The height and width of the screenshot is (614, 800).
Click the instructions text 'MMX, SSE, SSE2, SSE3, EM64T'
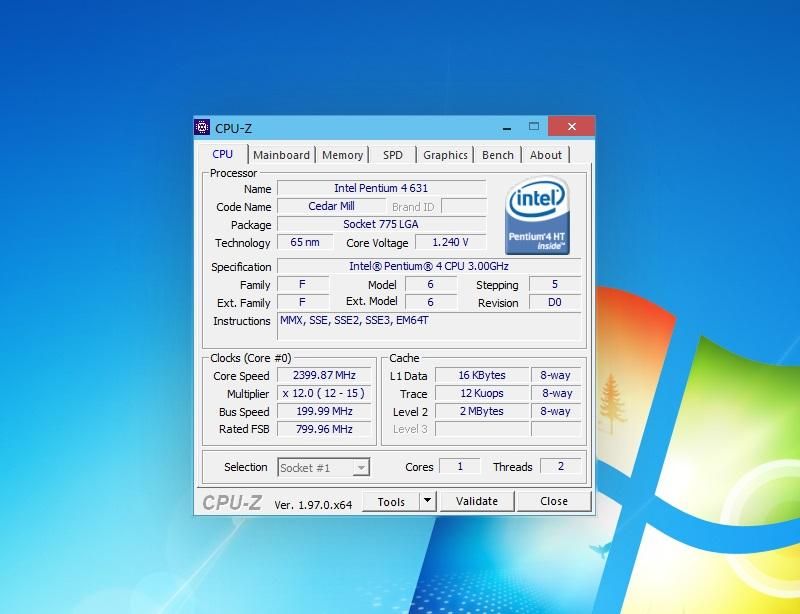(x=354, y=321)
